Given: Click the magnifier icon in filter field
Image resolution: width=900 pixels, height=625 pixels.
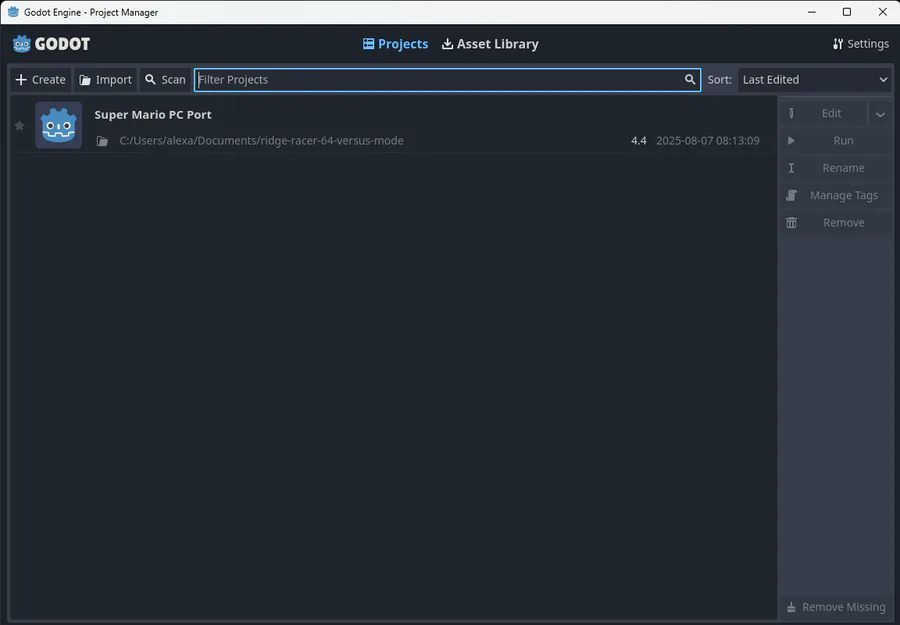Looking at the screenshot, I should pyautogui.click(x=690, y=80).
